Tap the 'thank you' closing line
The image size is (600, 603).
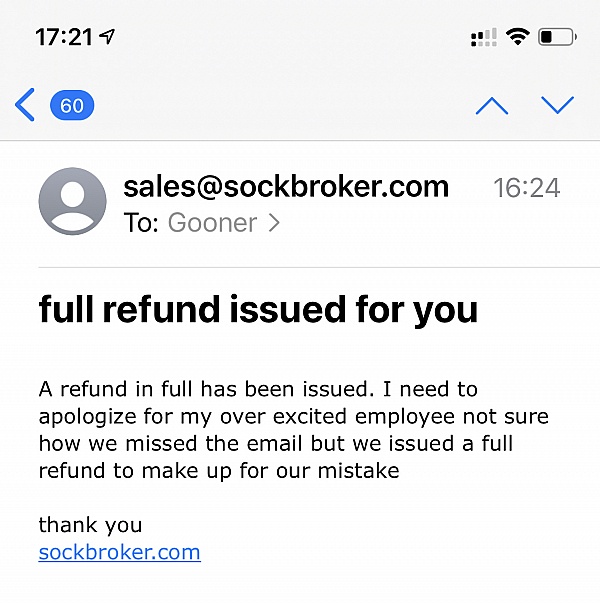pyautogui.click(x=90, y=525)
